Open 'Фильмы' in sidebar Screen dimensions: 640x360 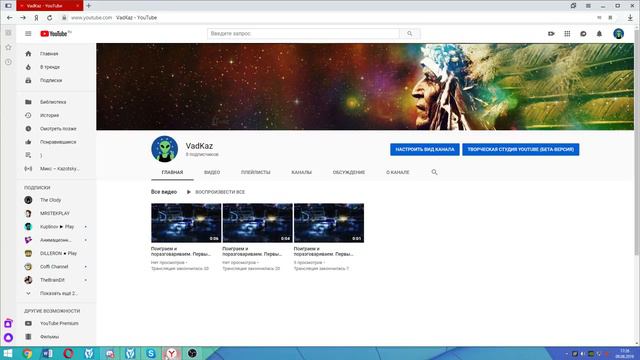coord(56,337)
